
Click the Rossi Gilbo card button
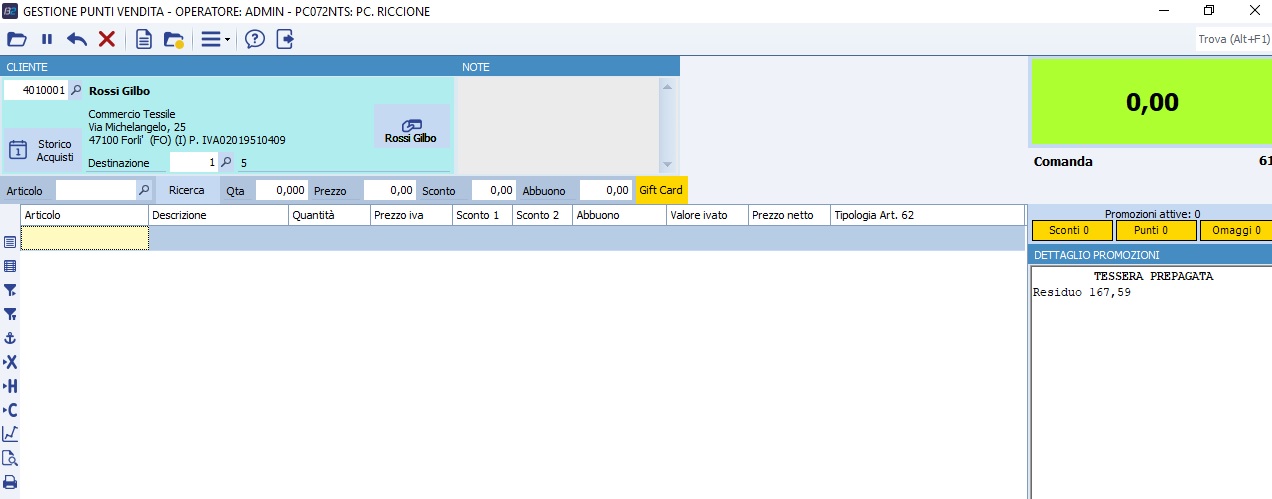point(411,127)
